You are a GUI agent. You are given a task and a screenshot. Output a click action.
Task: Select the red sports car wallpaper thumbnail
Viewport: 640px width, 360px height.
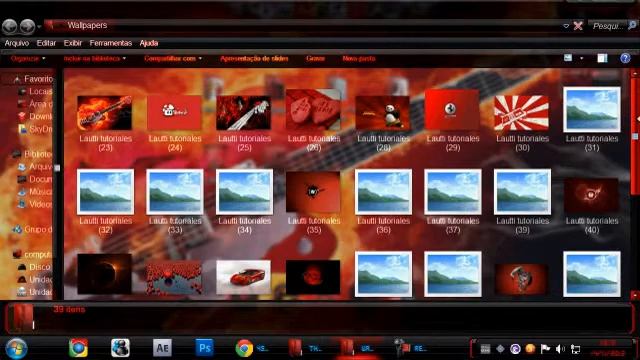click(x=244, y=277)
